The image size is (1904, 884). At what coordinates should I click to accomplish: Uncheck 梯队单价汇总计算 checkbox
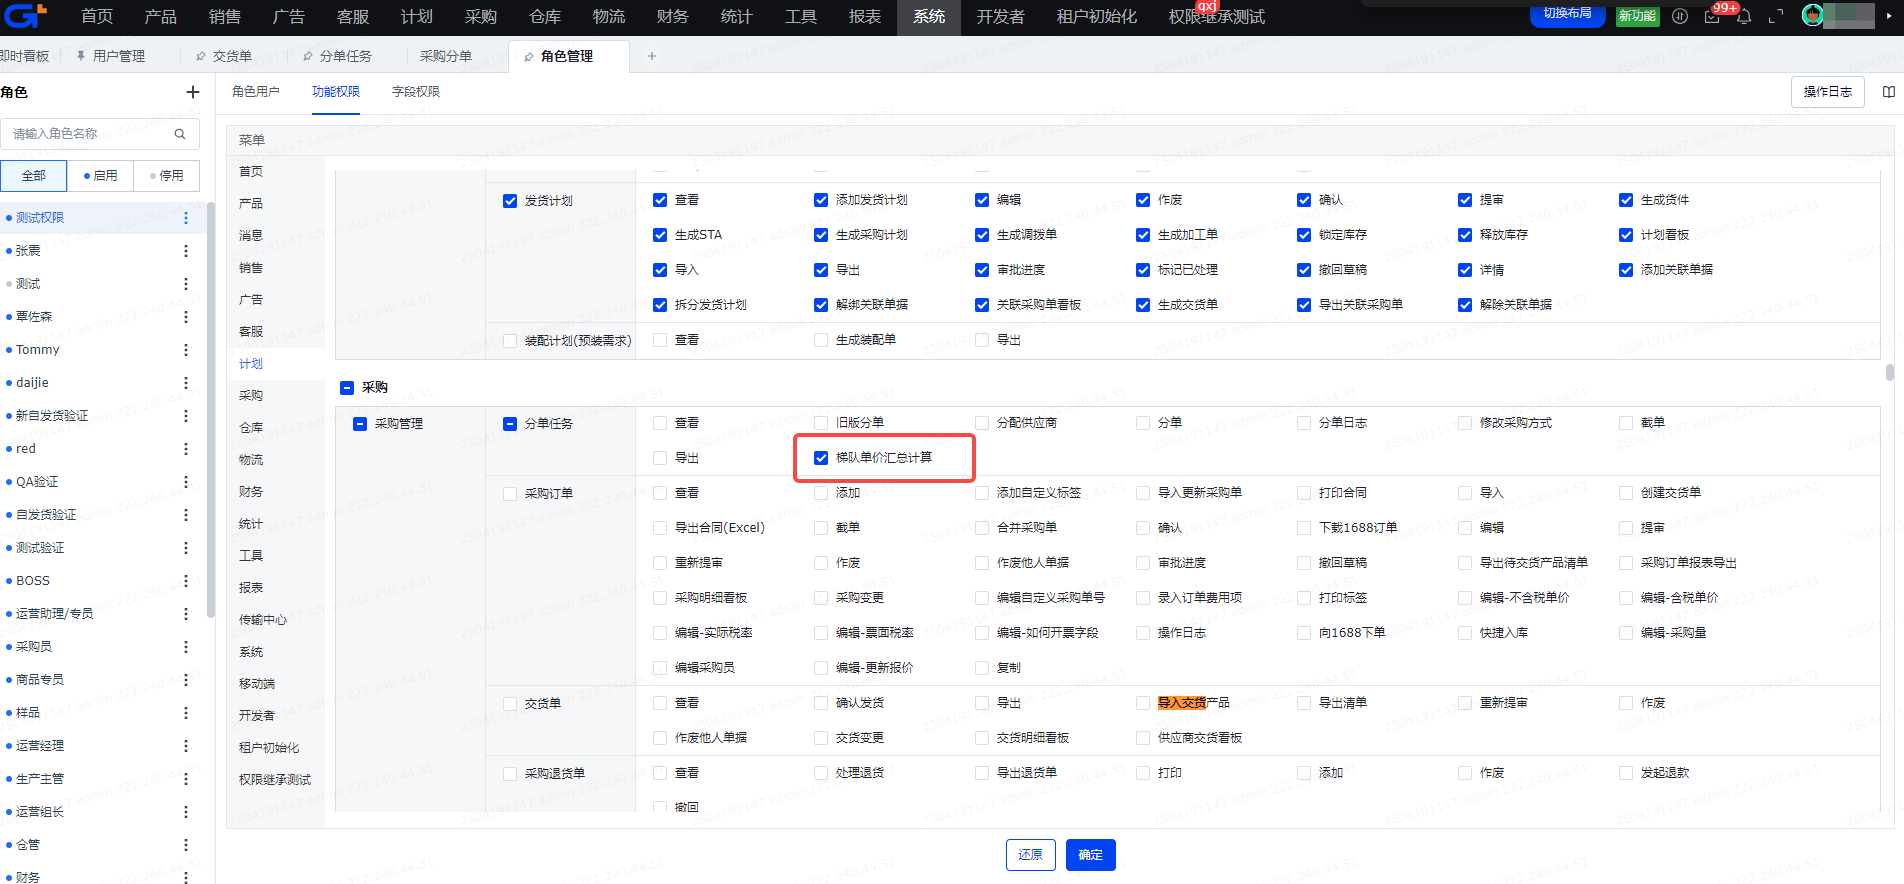[821, 458]
